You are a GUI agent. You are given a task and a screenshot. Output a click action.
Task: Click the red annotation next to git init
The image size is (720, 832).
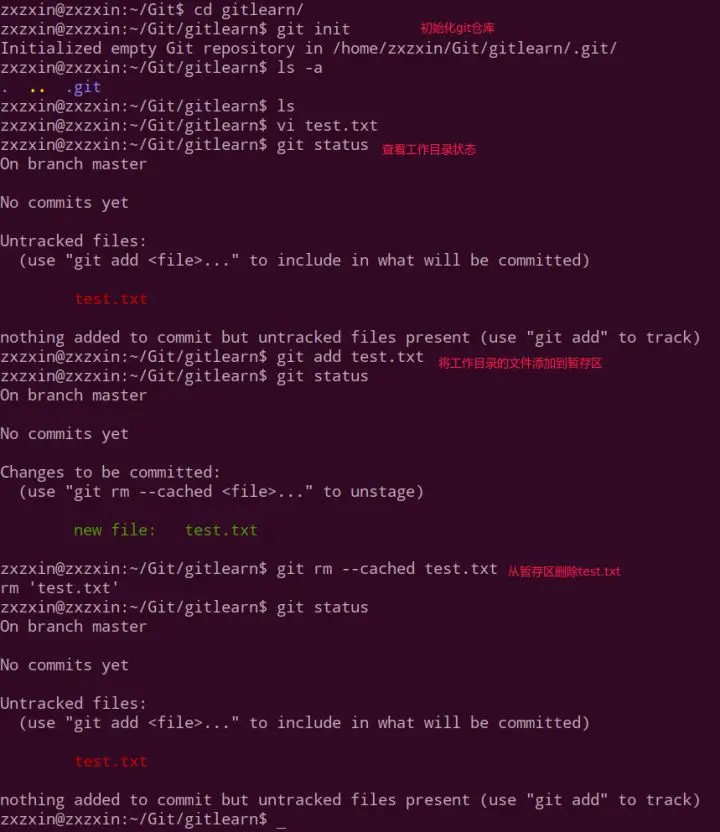[457, 28]
